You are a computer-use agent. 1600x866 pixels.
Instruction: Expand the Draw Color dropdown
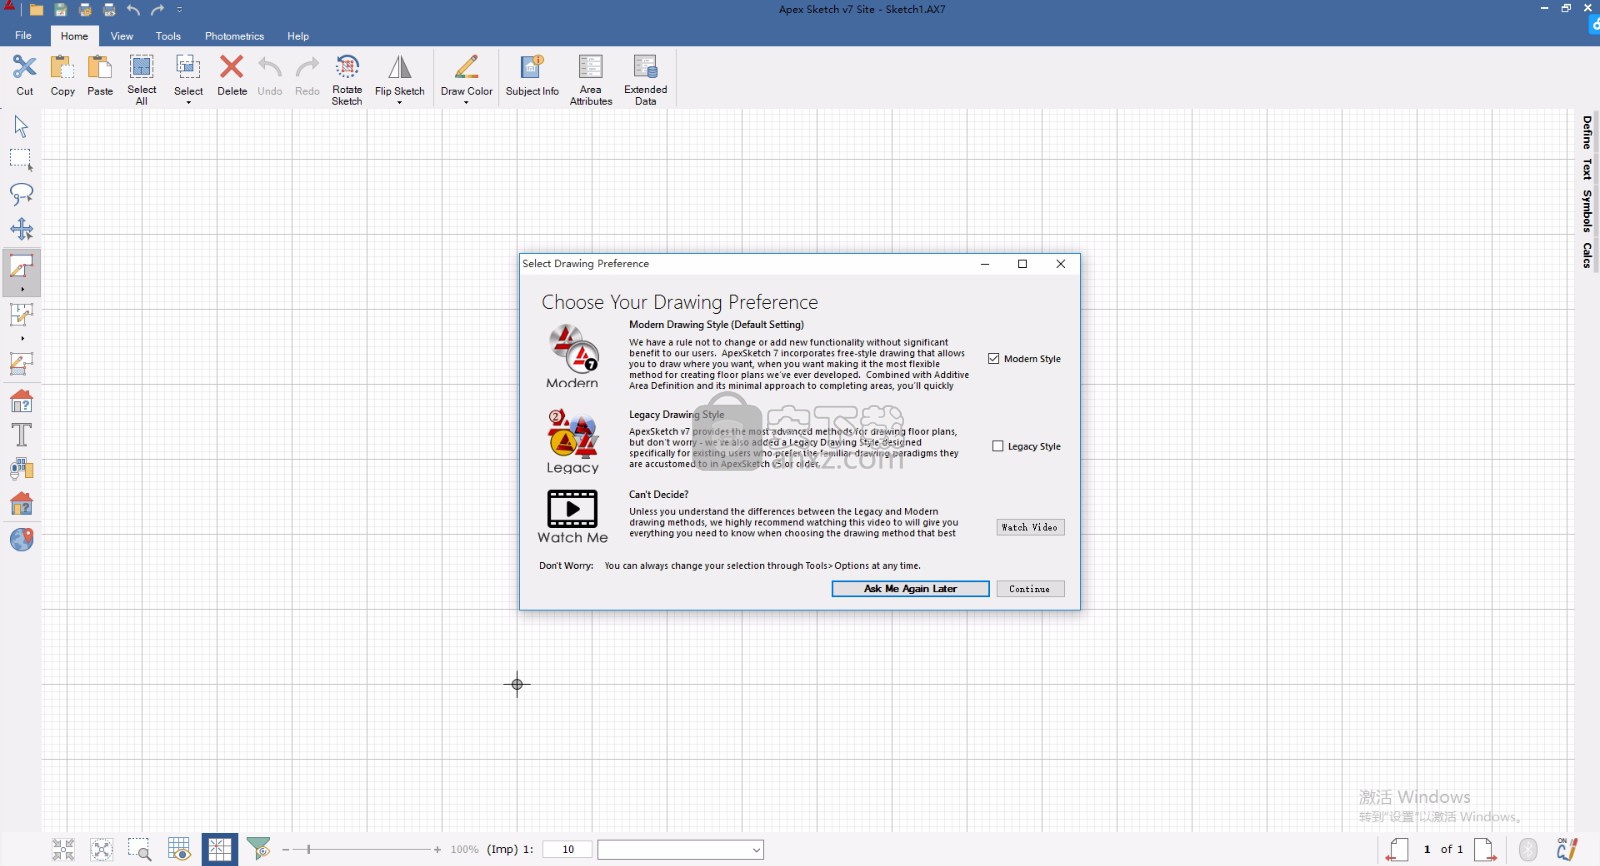(x=466, y=102)
